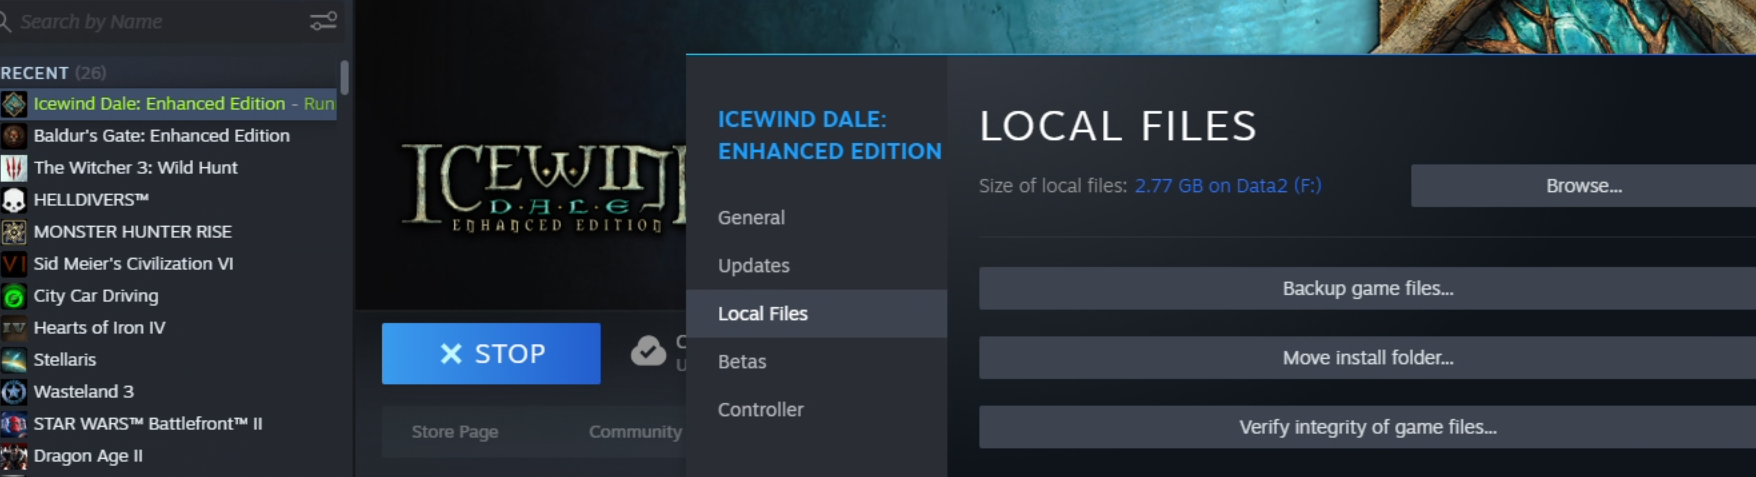
Task: Click the Wasteland 3 game icon
Action: click(14, 392)
